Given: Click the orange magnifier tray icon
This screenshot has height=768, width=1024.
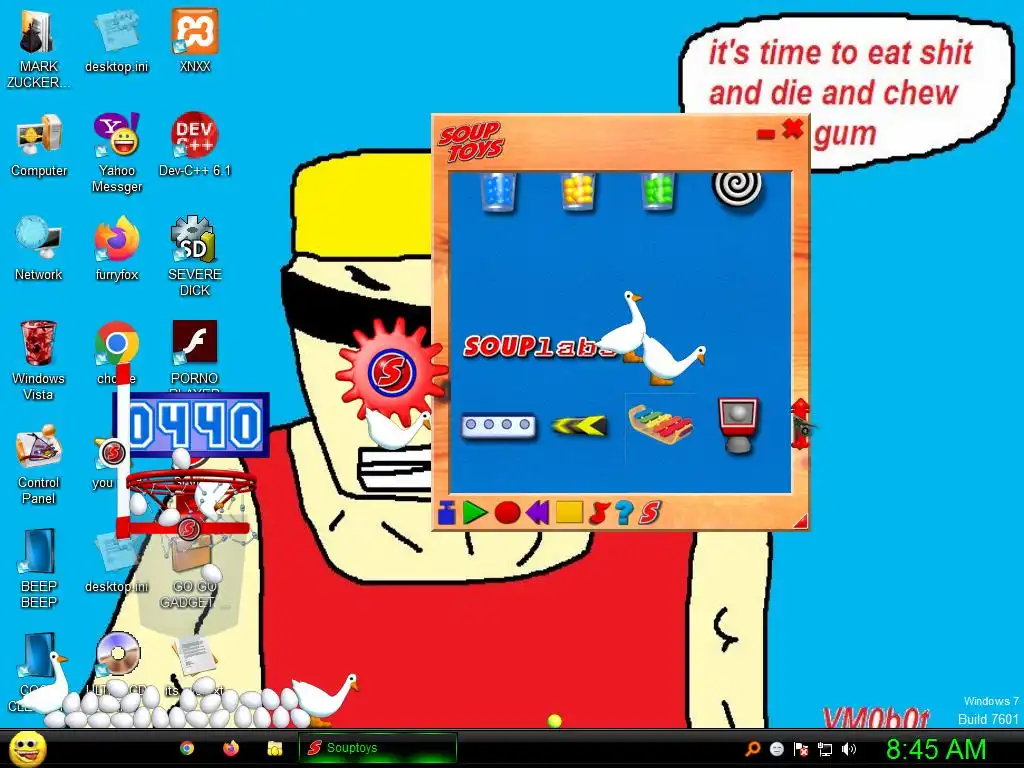Looking at the screenshot, I should [x=753, y=749].
